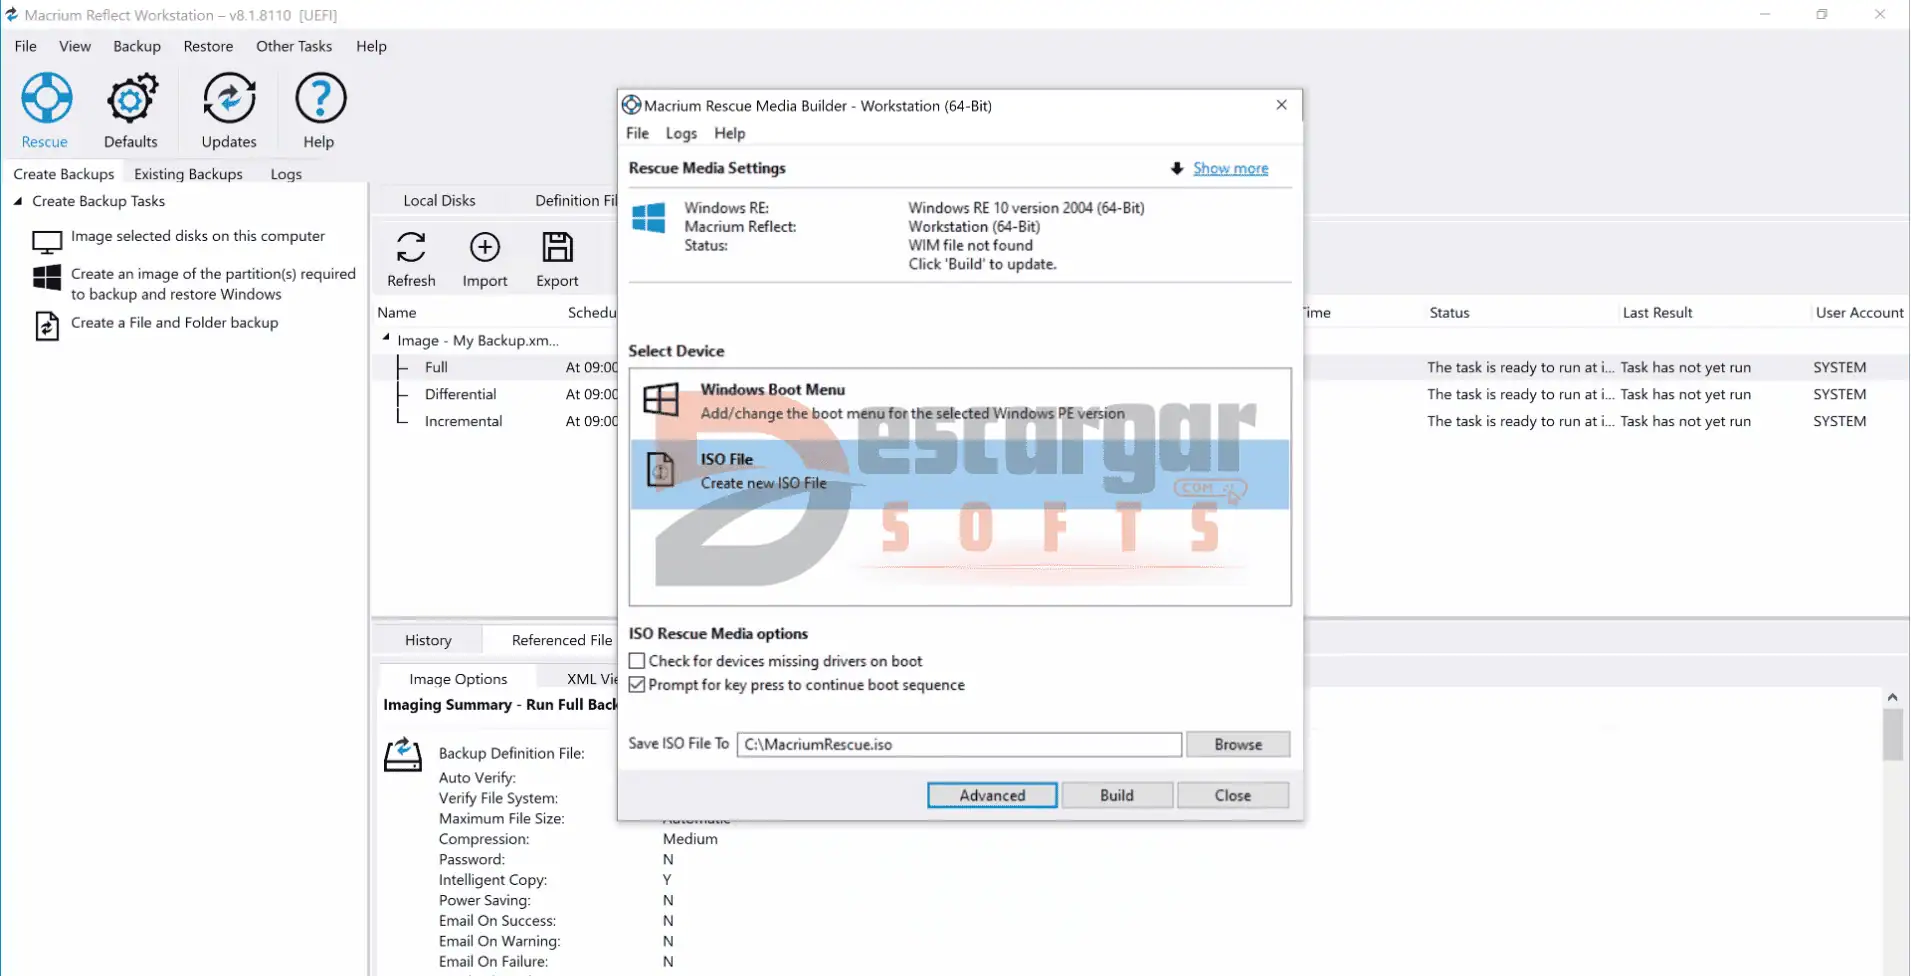1911x976 pixels.
Task: Open the Help menu in Rescue Media Builder
Action: point(729,133)
